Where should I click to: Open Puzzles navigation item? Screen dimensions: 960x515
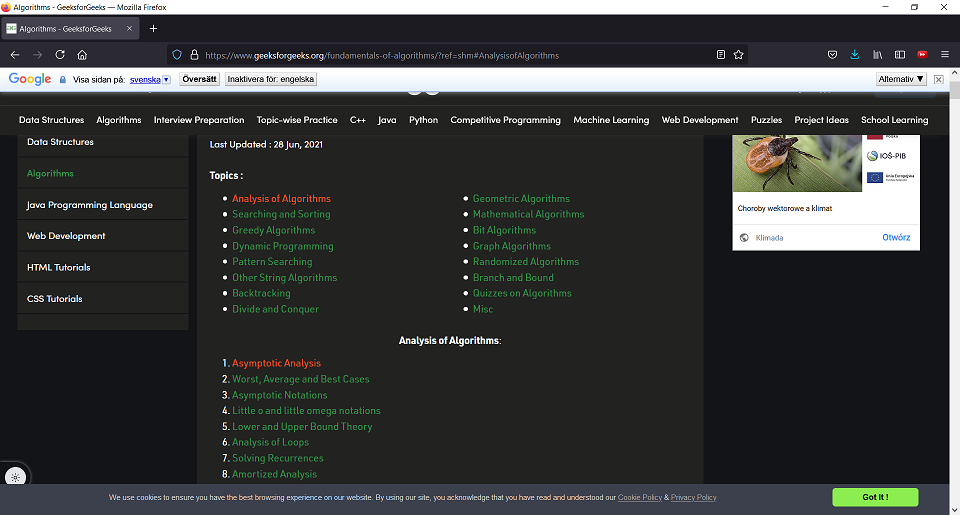(767, 120)
